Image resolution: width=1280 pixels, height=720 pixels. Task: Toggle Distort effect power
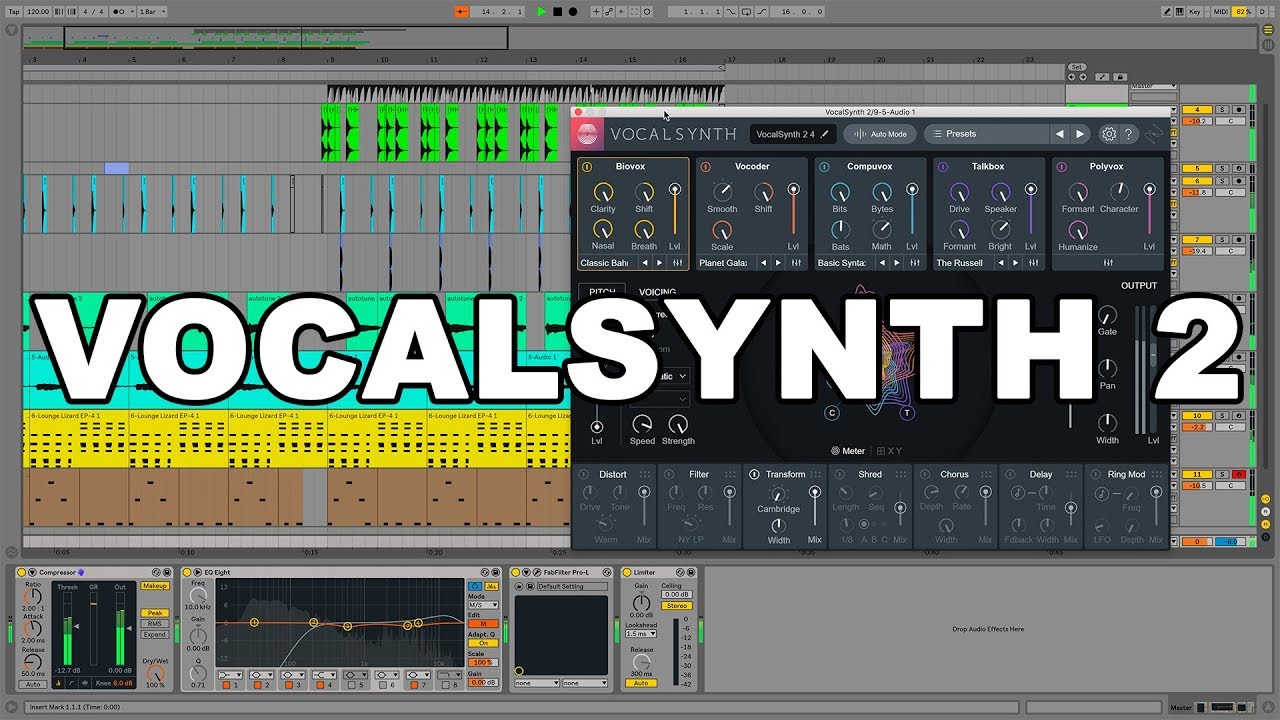[585, 474]
